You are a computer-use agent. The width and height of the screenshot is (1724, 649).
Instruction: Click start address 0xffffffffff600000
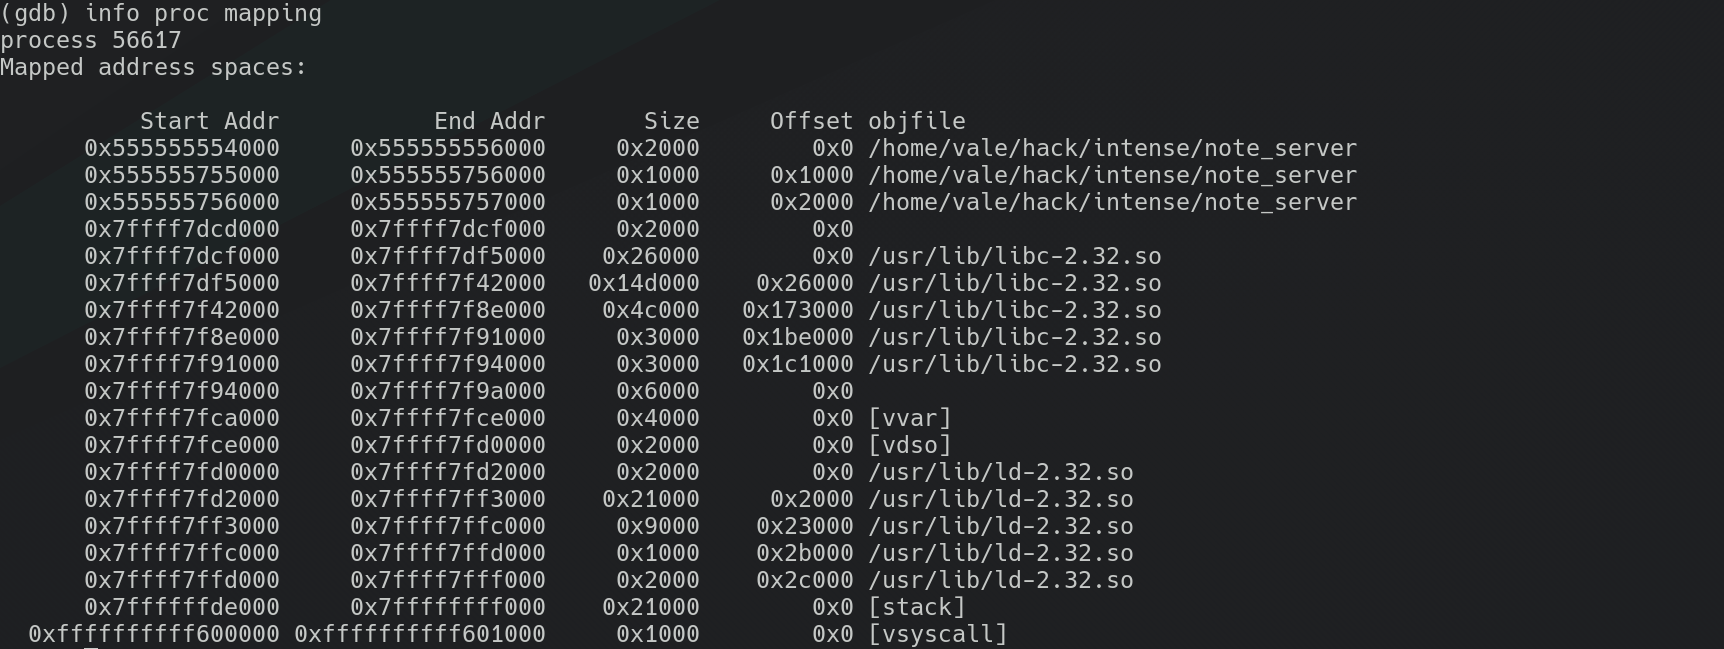coord(154,635)
